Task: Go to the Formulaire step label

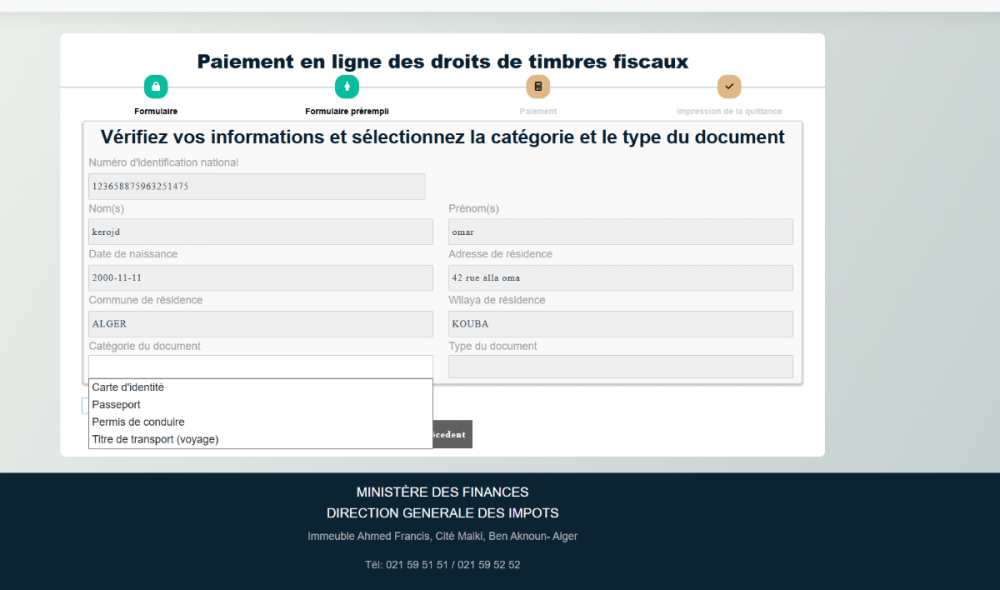Action: (156, 111)
